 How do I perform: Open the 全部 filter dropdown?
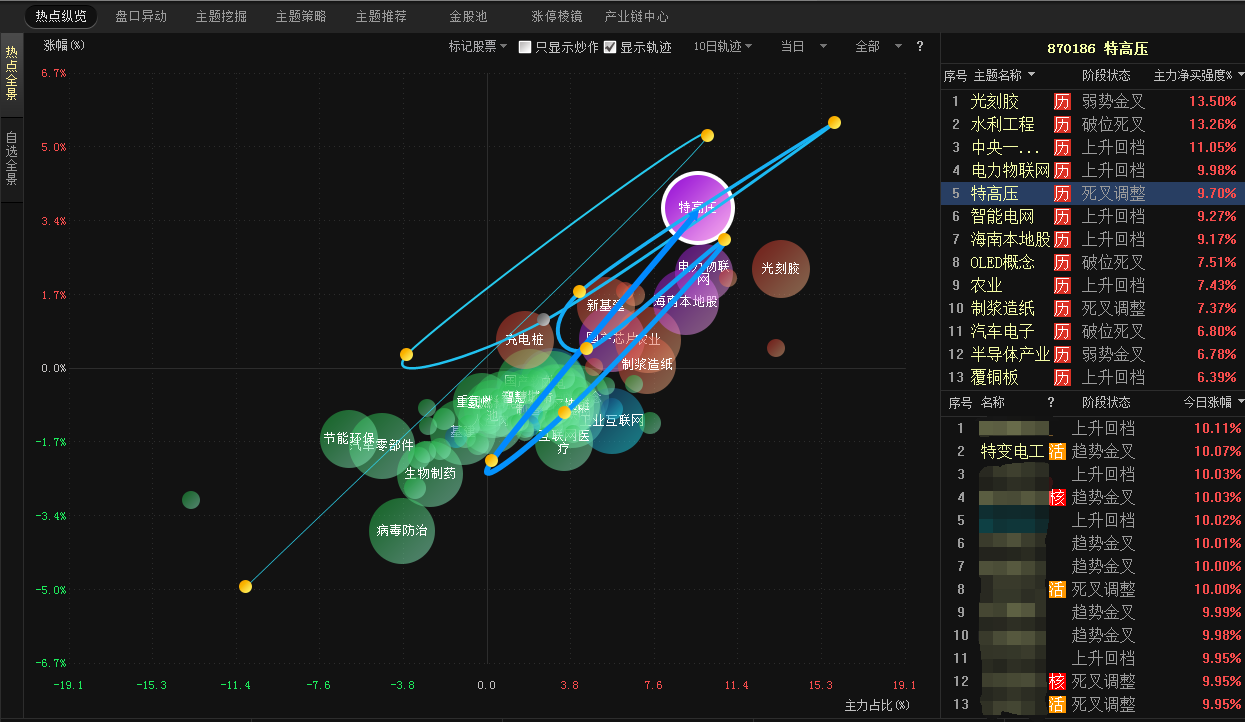(878, 47)
